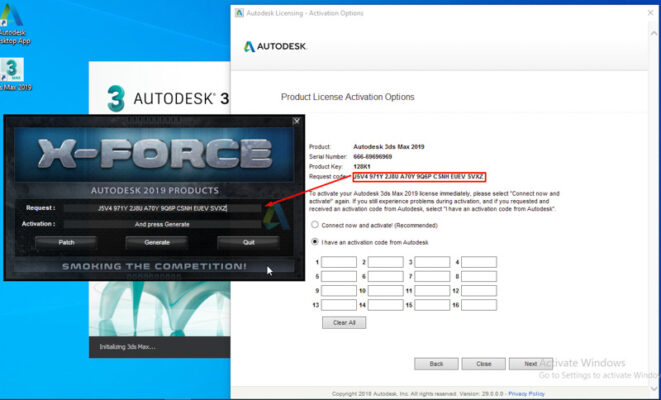Click the Back button
661x400 pixels.
pos(436,364)
